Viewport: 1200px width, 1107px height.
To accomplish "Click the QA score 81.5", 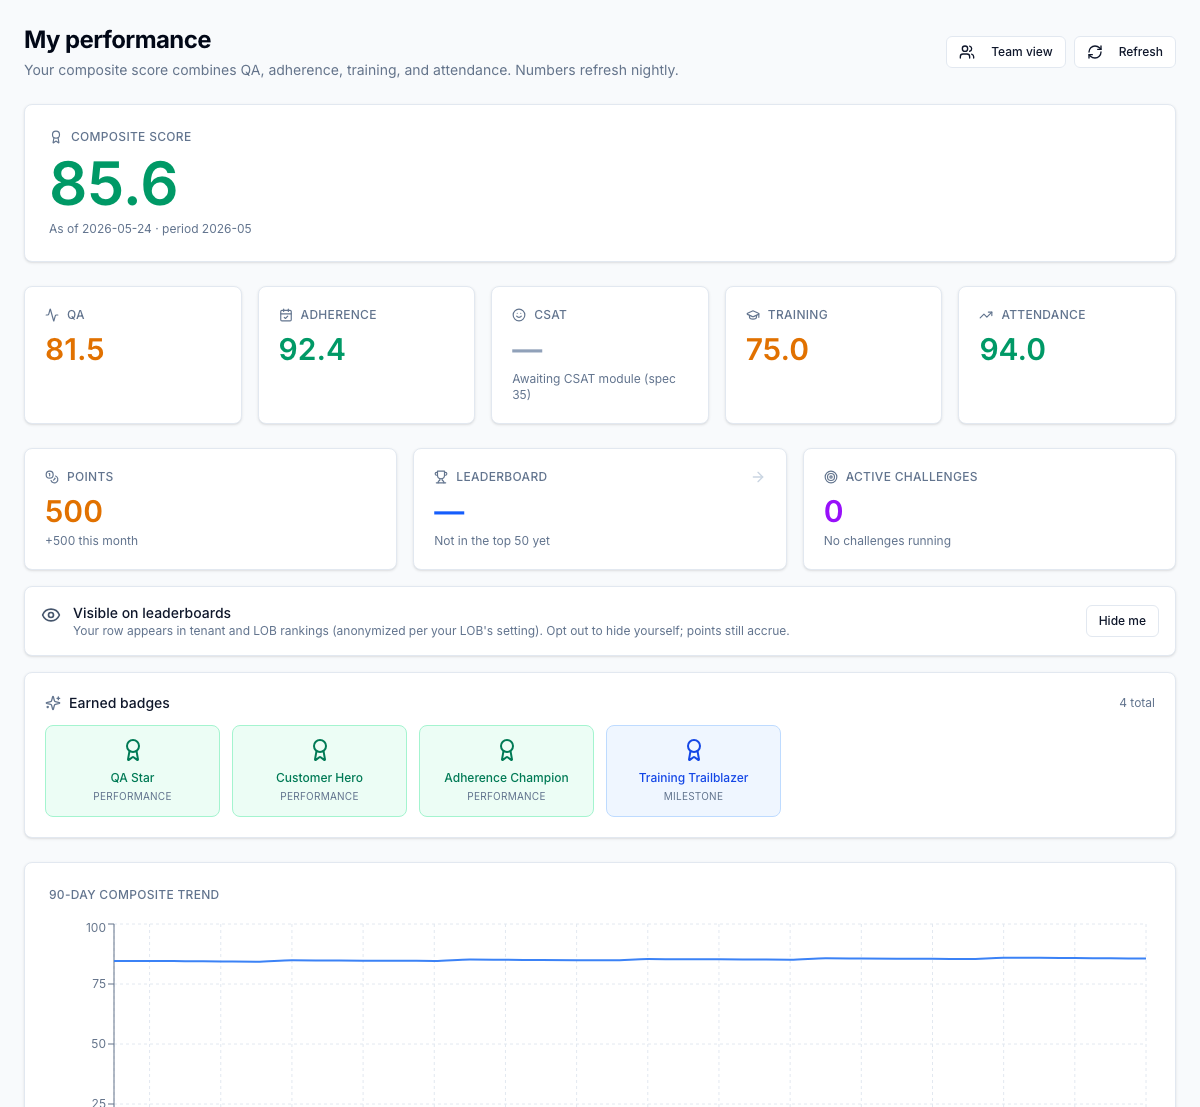I will [75, 349].
